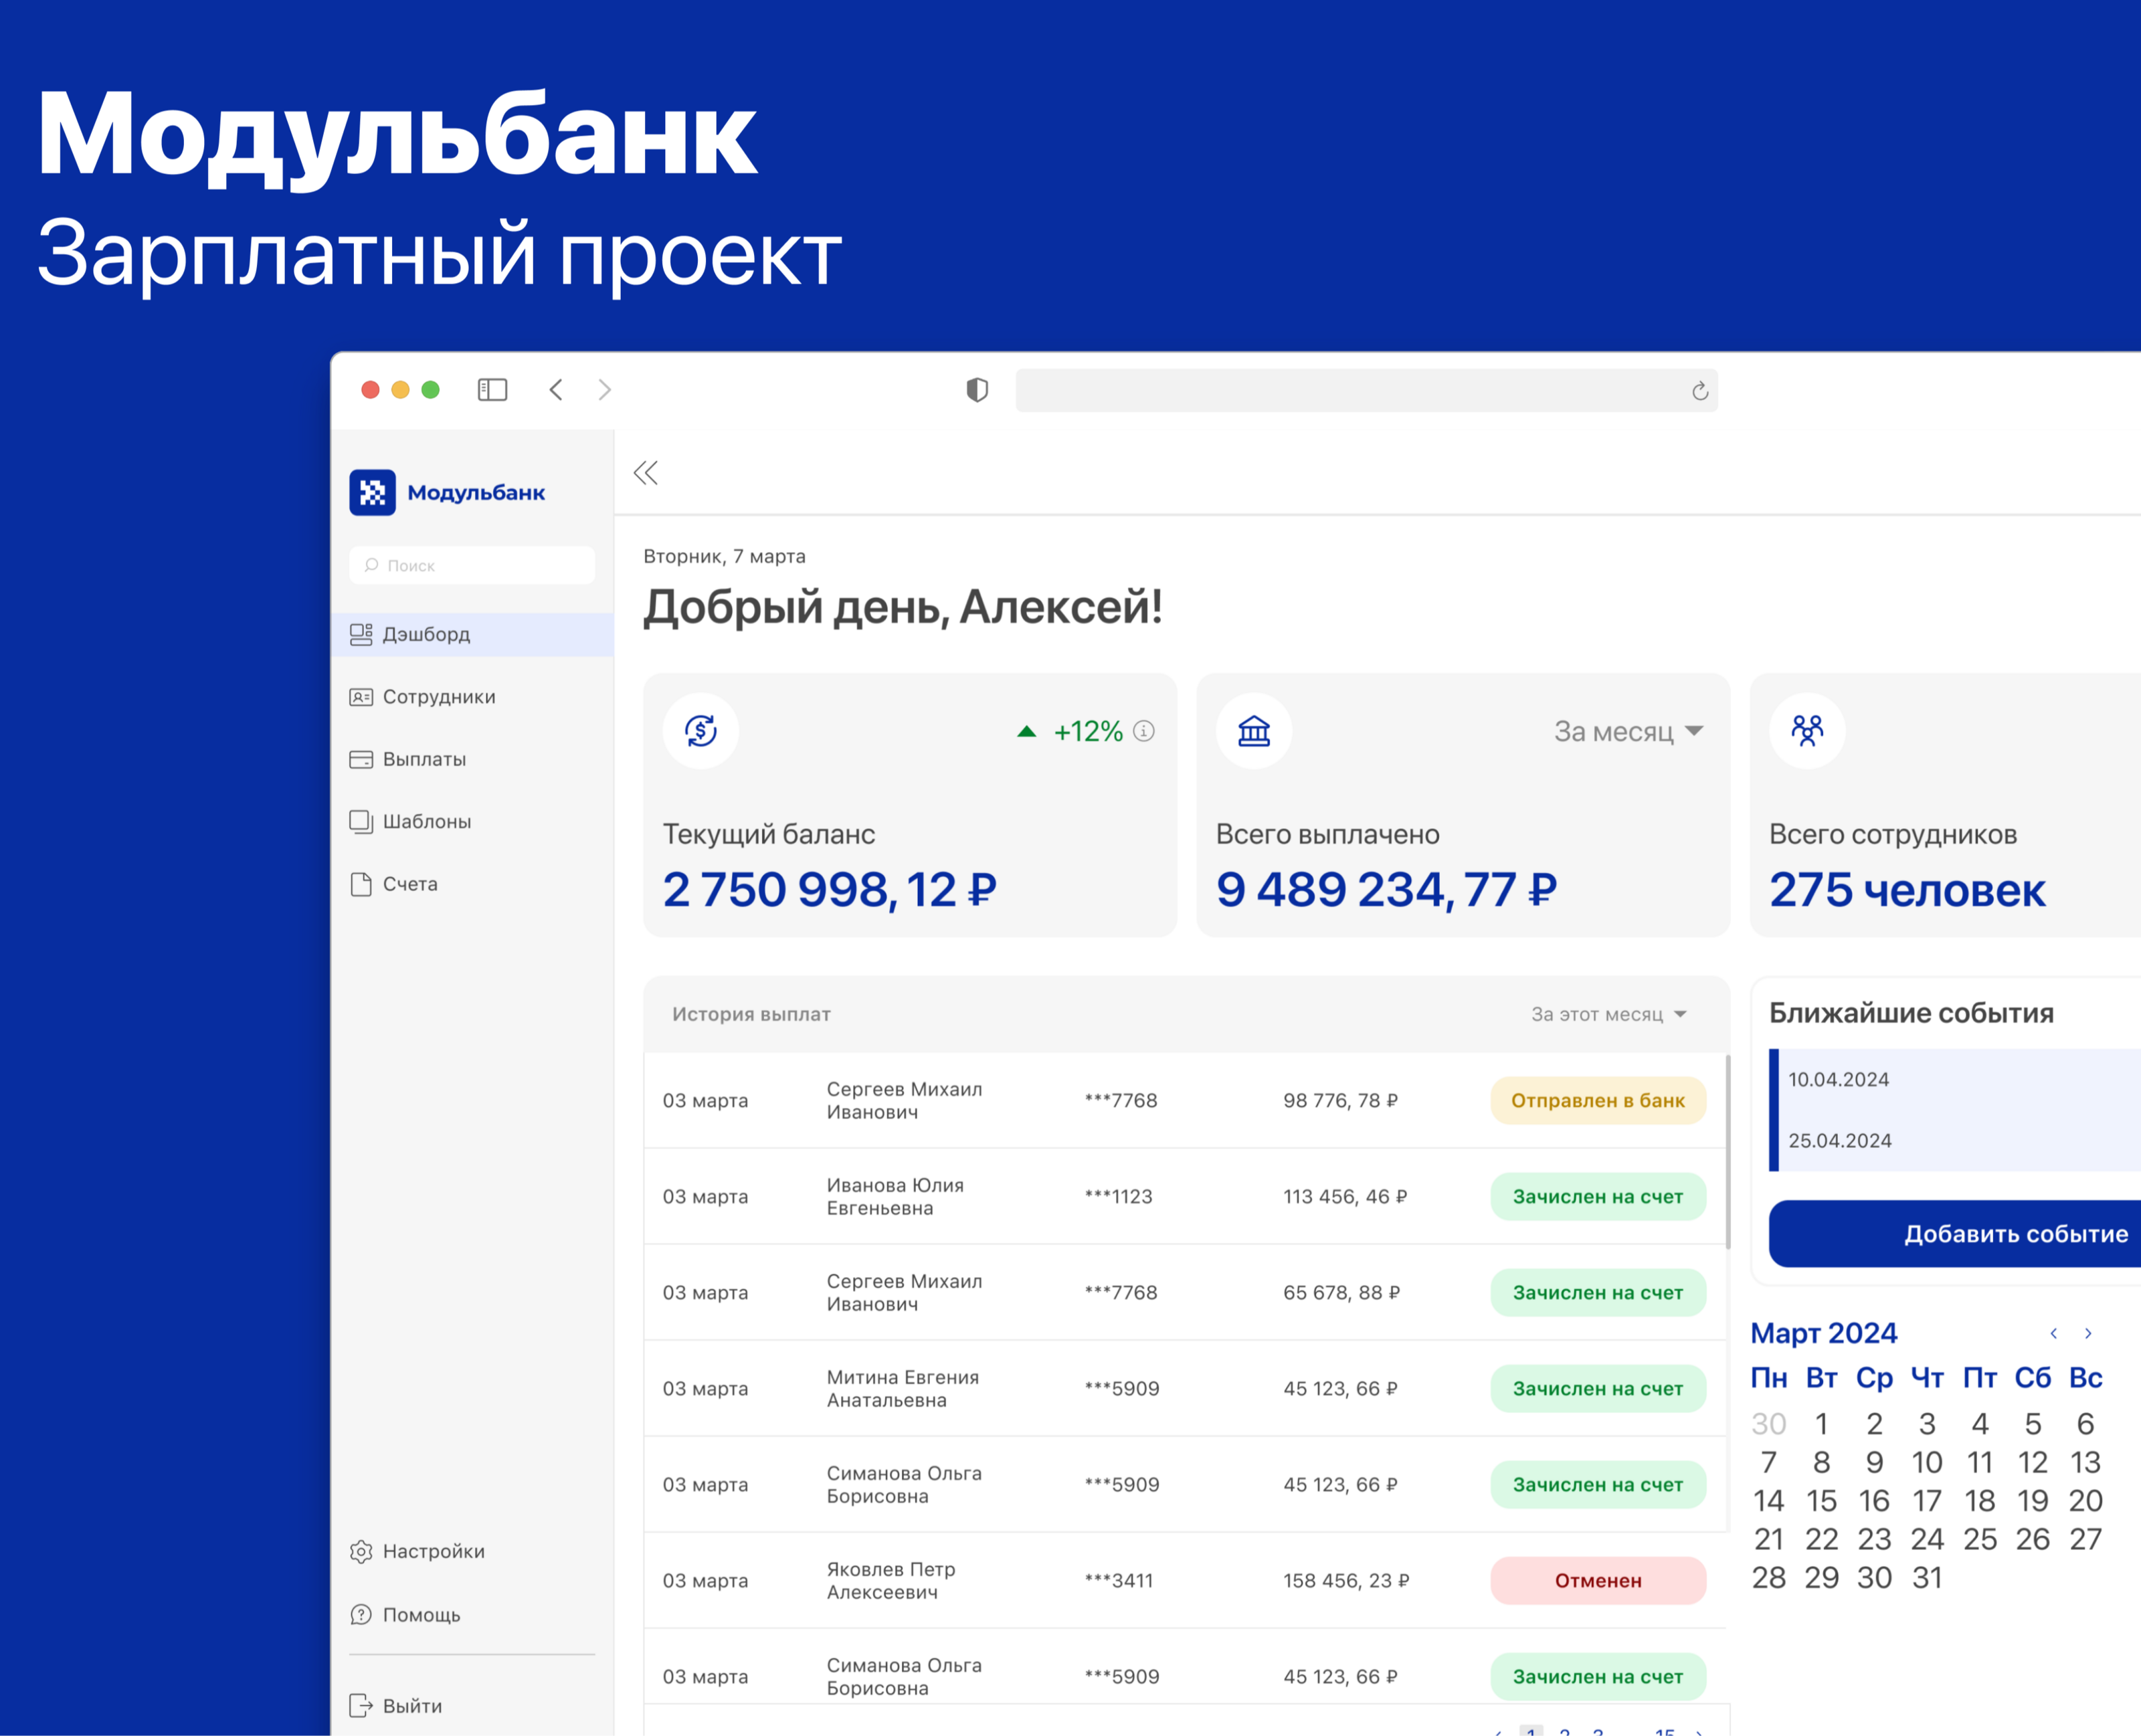Image resolution: width=2141 pixels, height=1736 pixels.
Task: Open the Дэшборд menu item
Action: click(472, 634)
